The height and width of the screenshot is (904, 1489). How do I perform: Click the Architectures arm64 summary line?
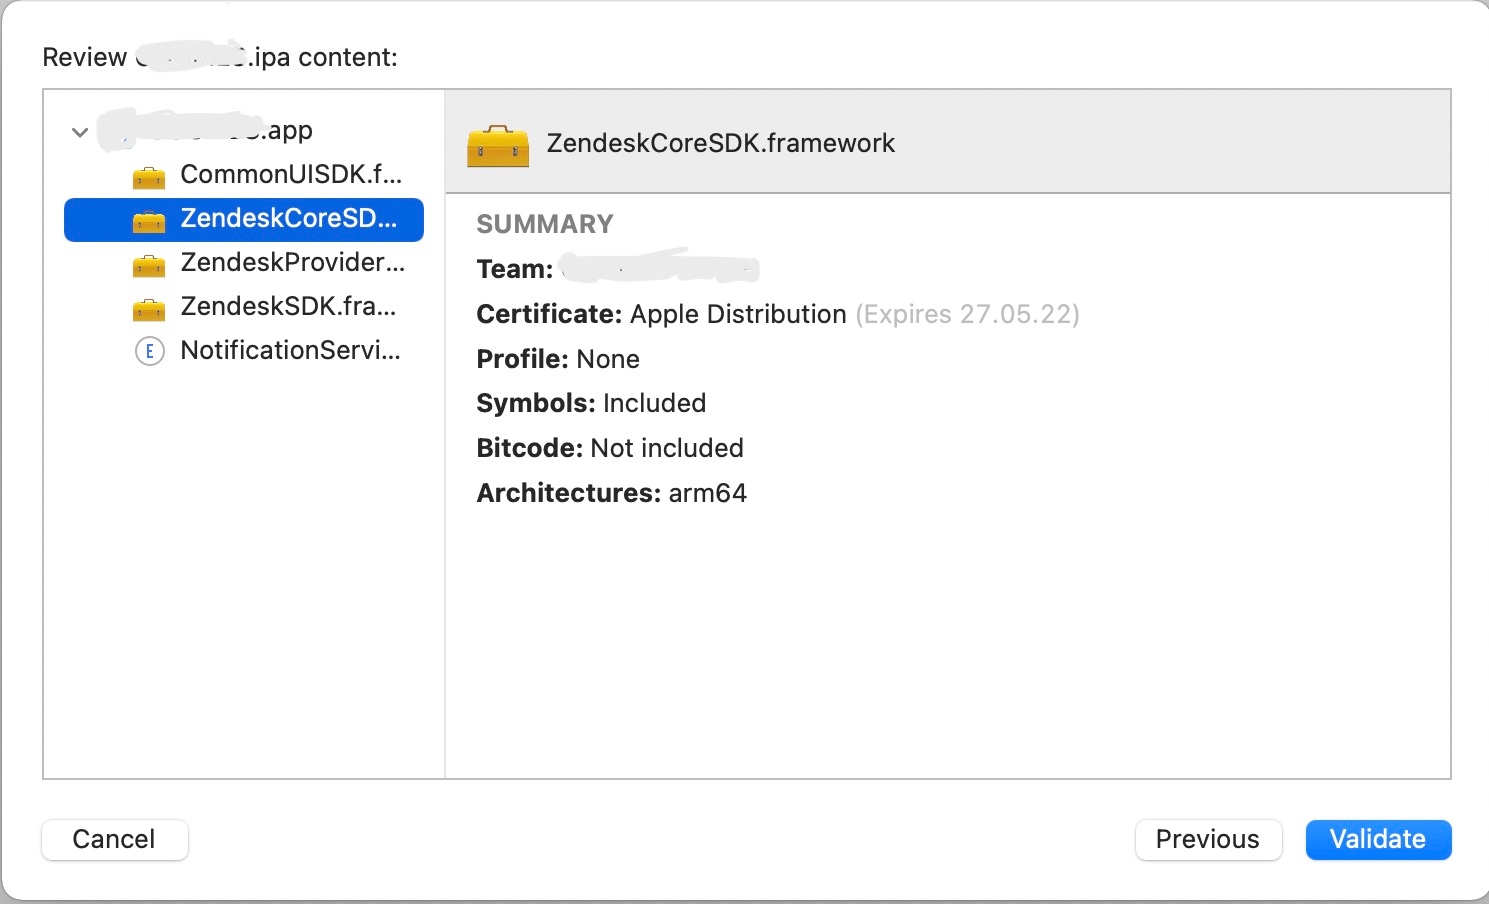click(x=611, y=494)
